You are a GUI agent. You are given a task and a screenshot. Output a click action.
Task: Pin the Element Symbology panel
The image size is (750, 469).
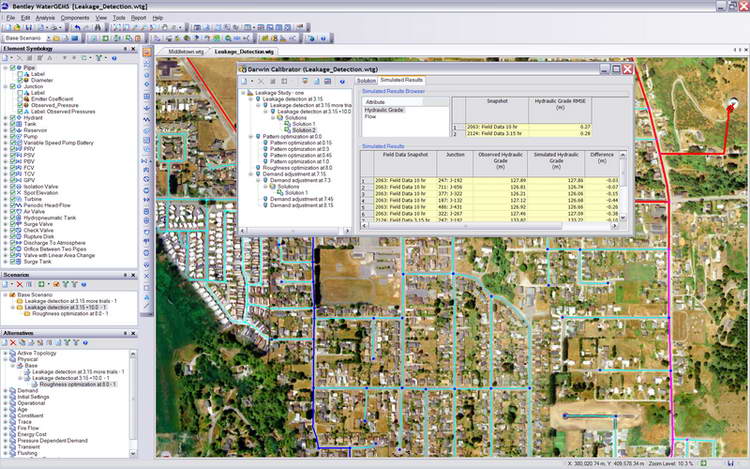pos(125,49)
